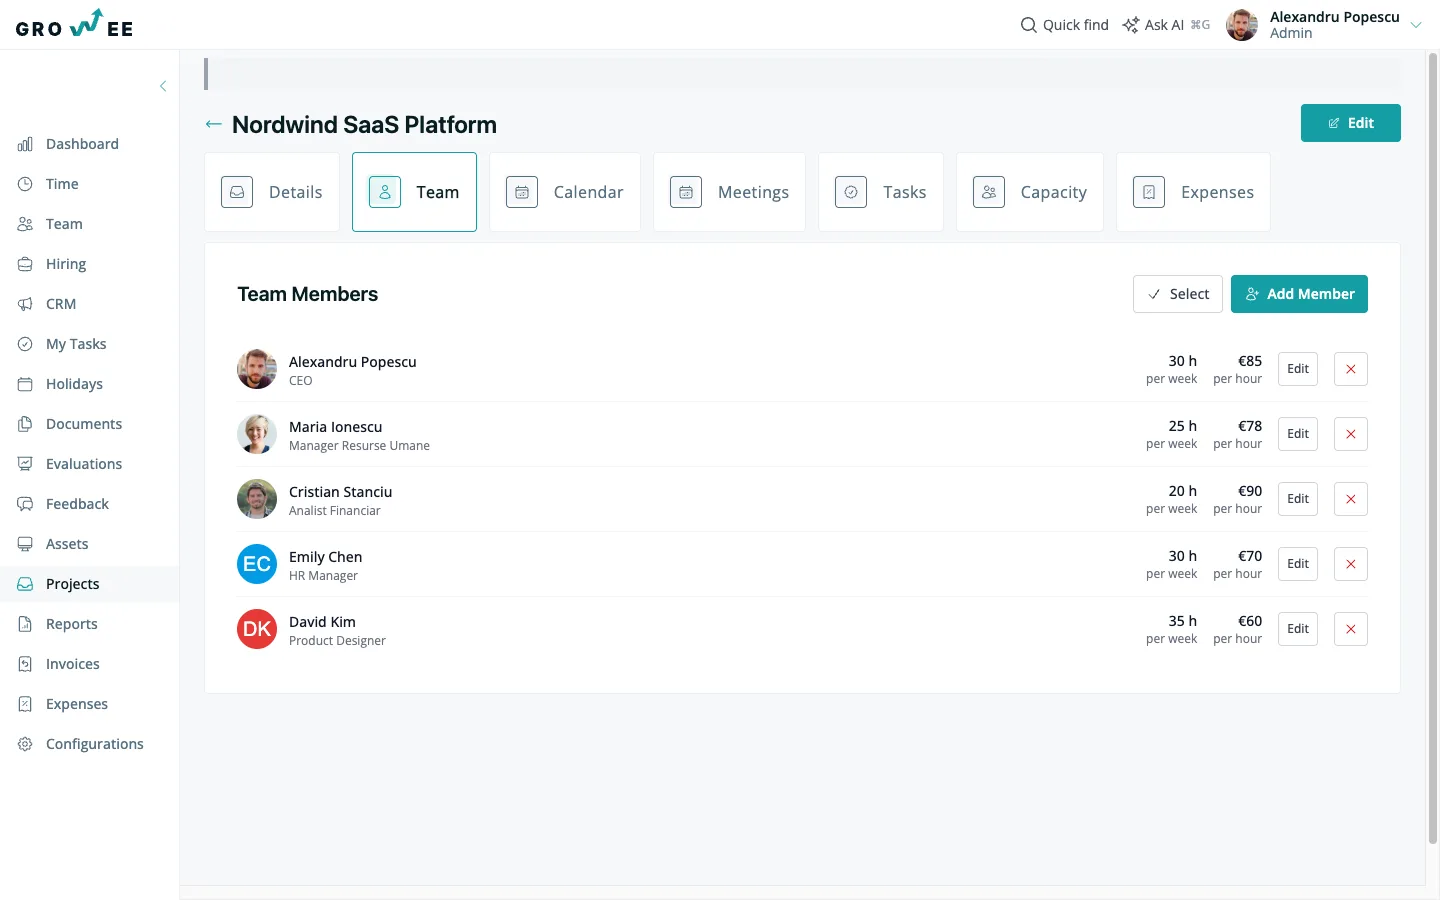Click the Evaluations icon in sidebar
Image resolution: width=1440 pixels, height=900 pixels.
25,464
